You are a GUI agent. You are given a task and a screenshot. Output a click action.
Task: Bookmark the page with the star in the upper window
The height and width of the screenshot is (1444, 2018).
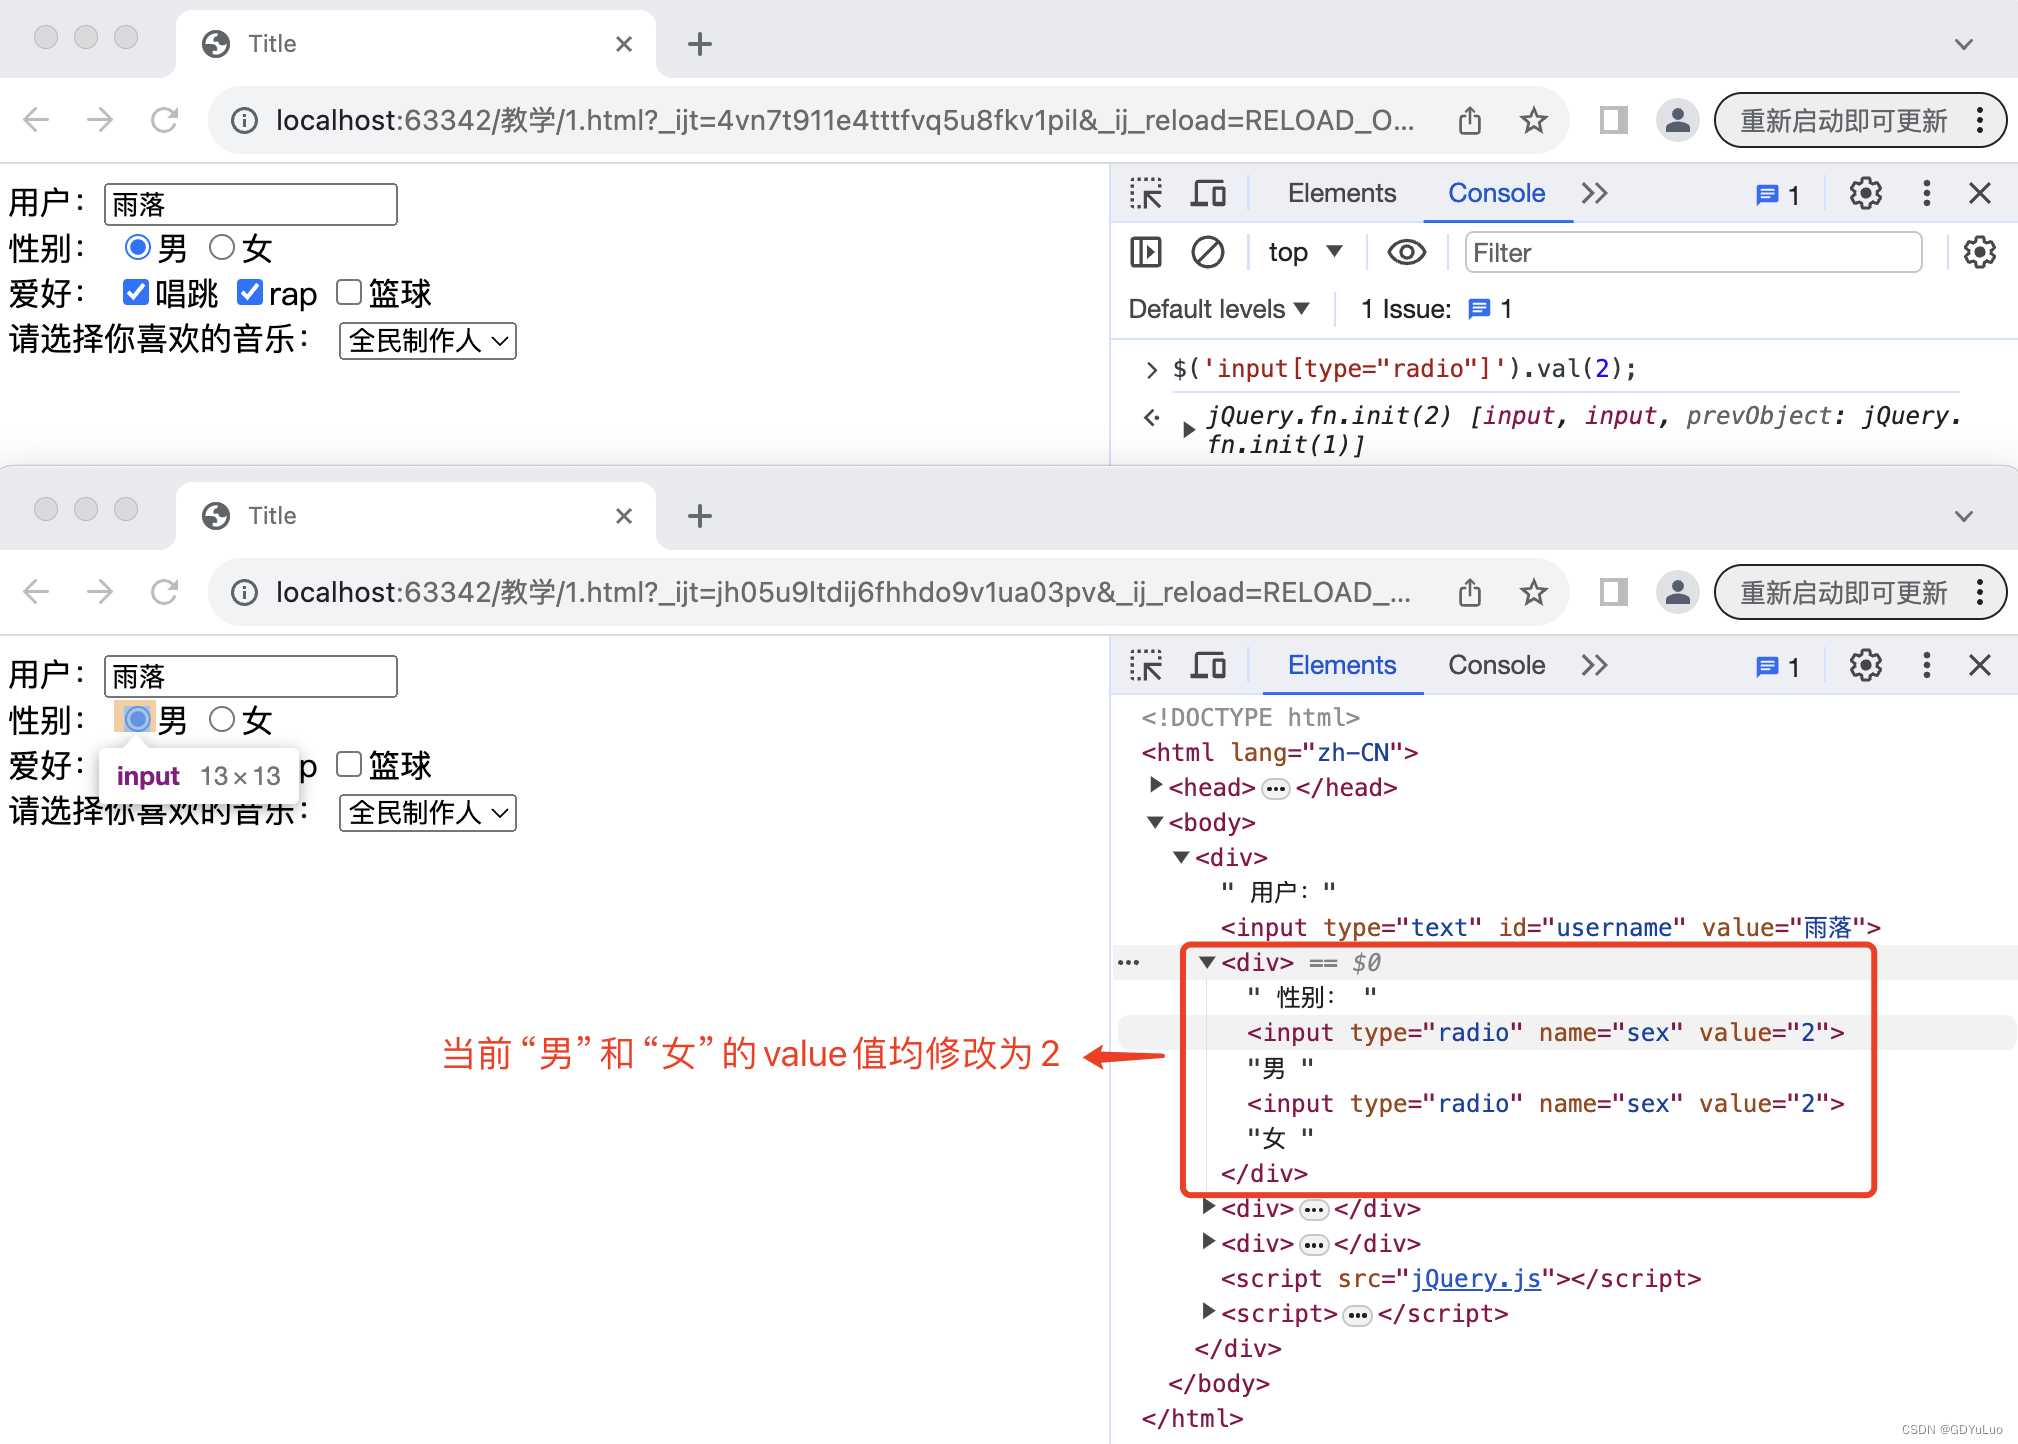pyautogui.click(x=1533, y=121)
